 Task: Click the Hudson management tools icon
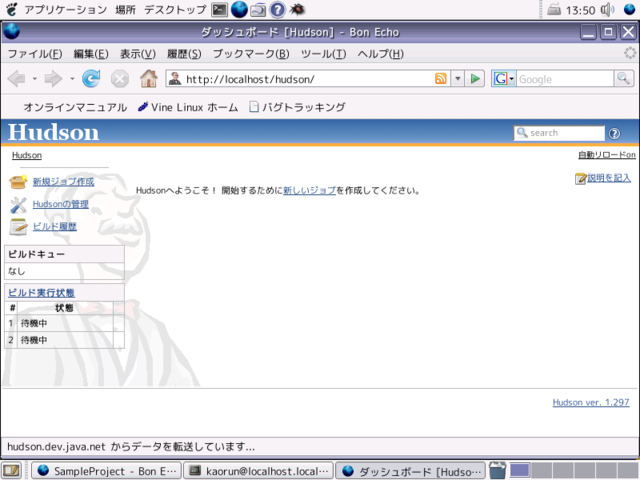(18, 205)
